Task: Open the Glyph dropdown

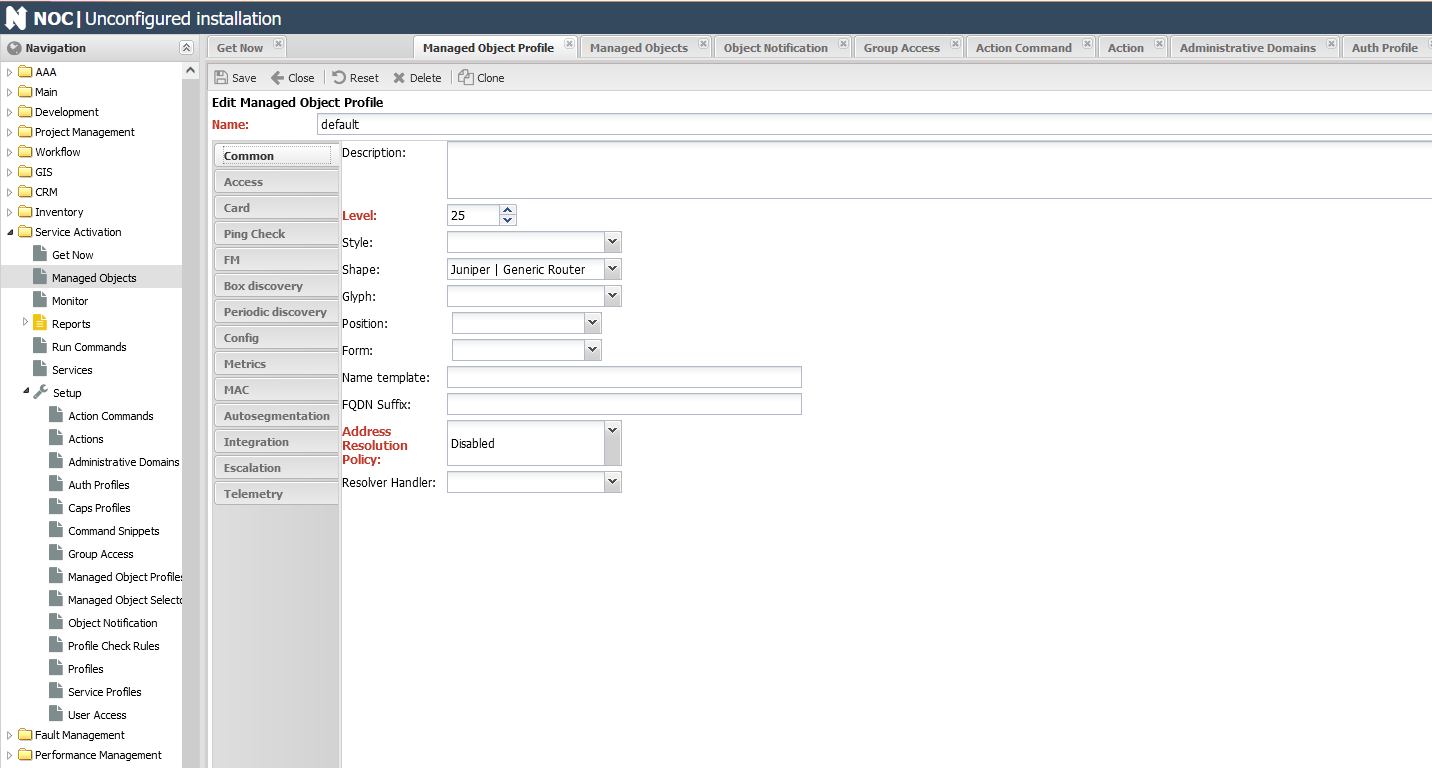Action: 613,296
